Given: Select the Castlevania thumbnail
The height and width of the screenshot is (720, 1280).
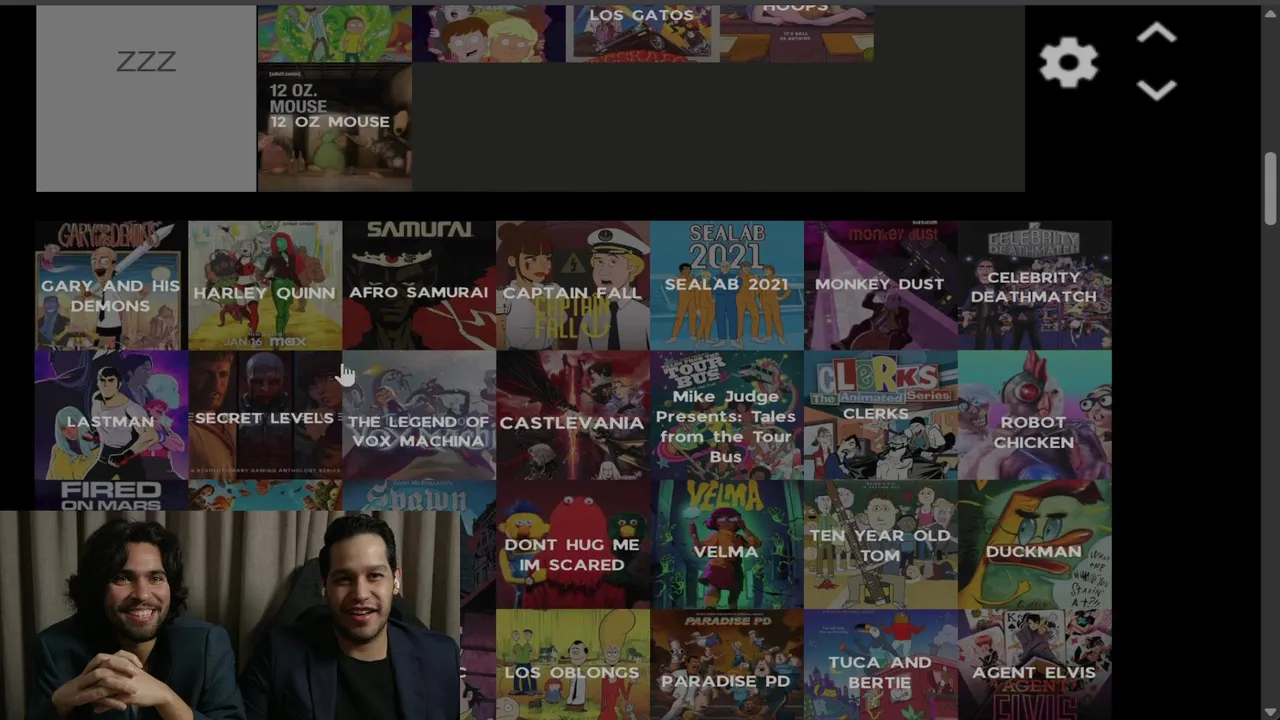Looking at the screenshot, I should click(573, 415).
